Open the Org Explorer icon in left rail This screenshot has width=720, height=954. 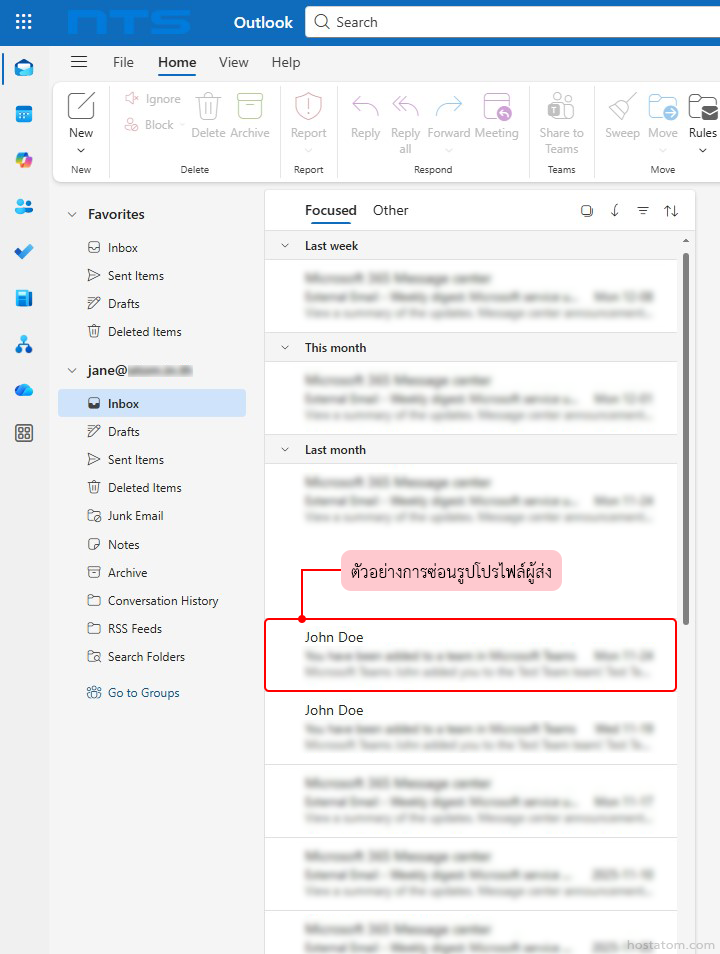(24, 344)
